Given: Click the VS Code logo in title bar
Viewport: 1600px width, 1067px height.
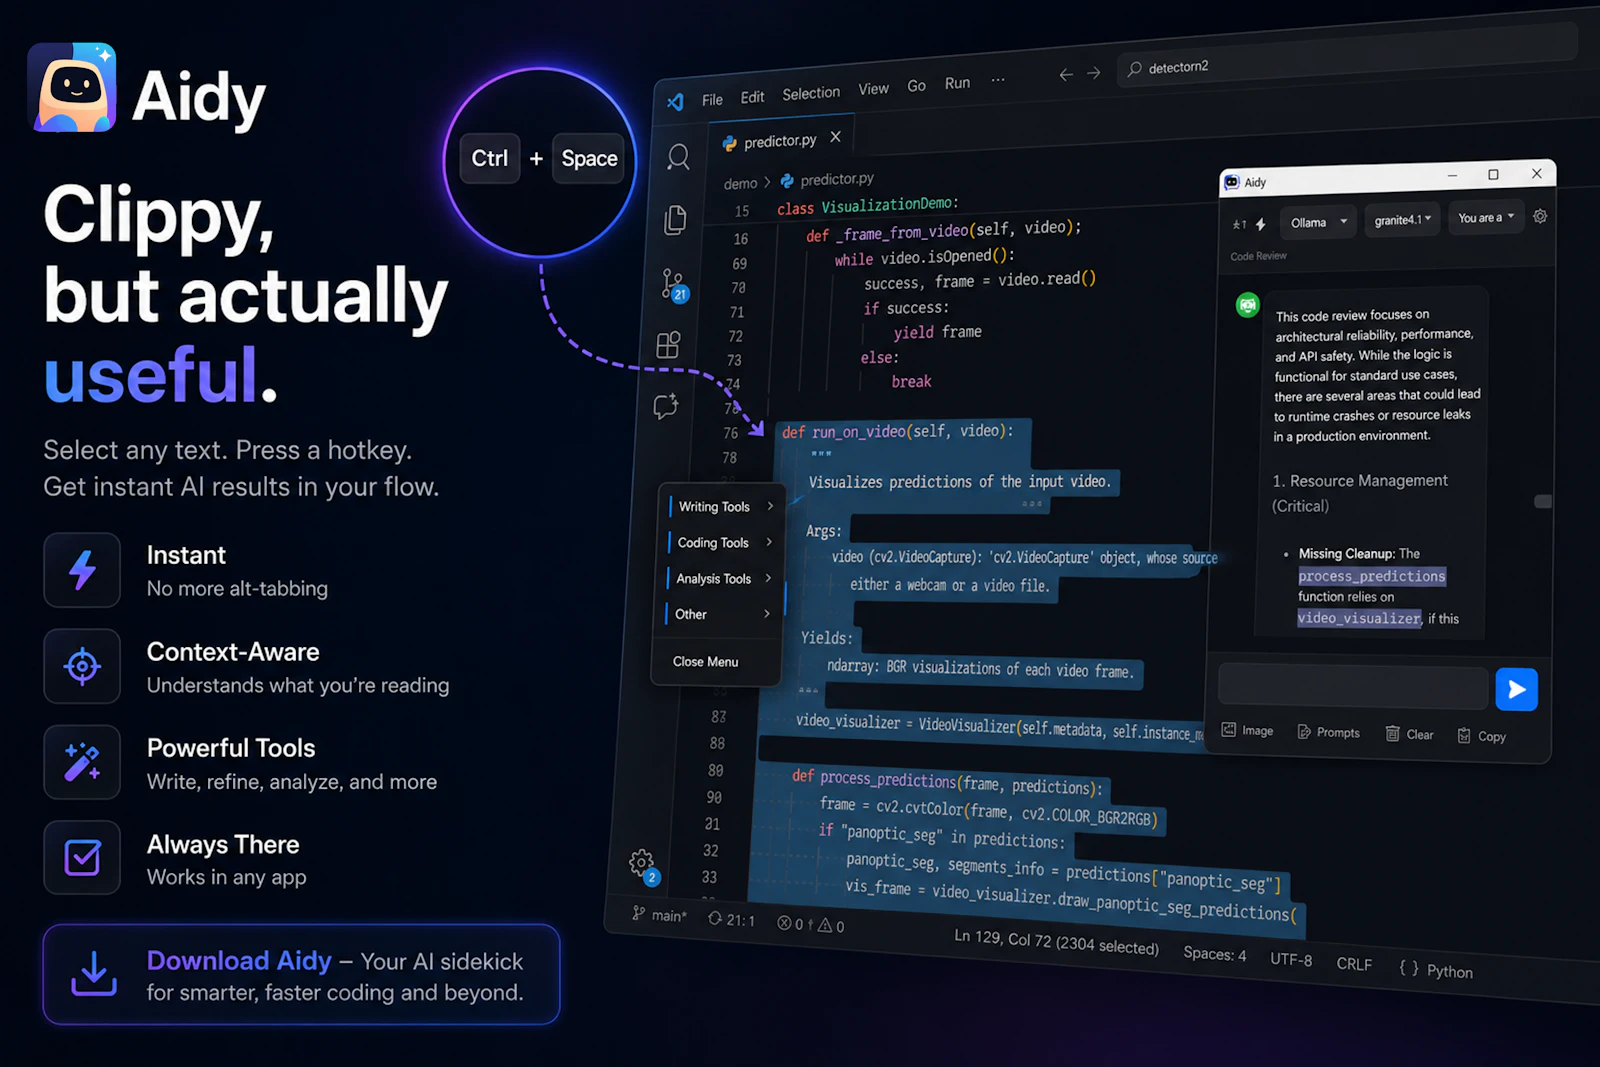Looking at the screenshot, I should click(676, 101).
